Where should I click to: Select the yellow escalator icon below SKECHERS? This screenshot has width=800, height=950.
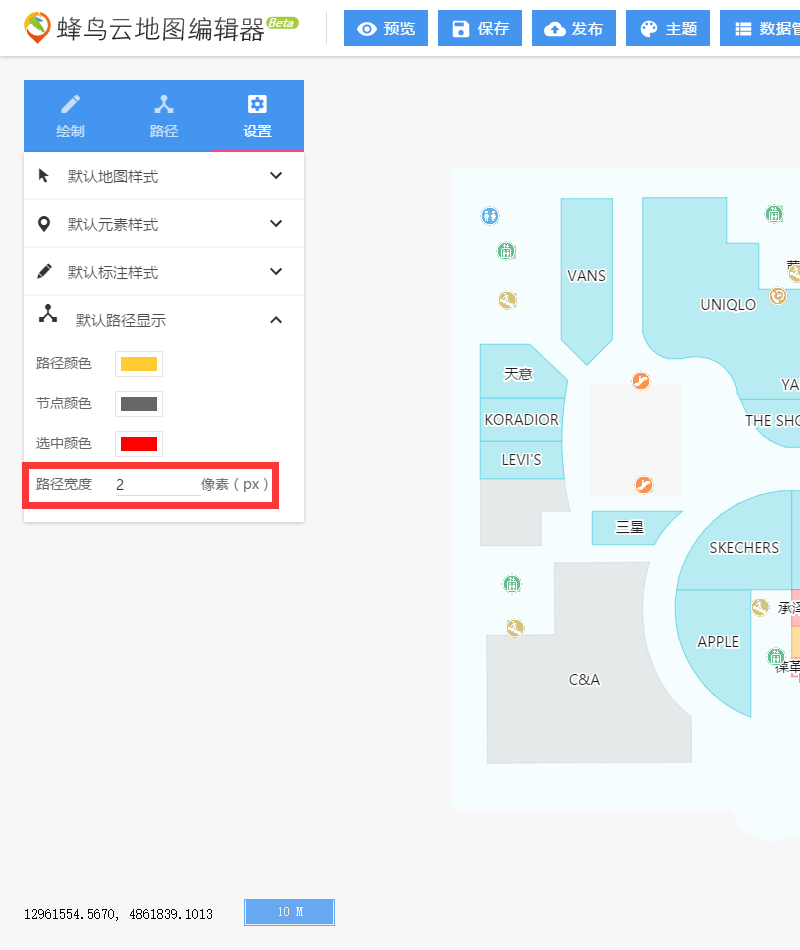click(x=761, y=606)
